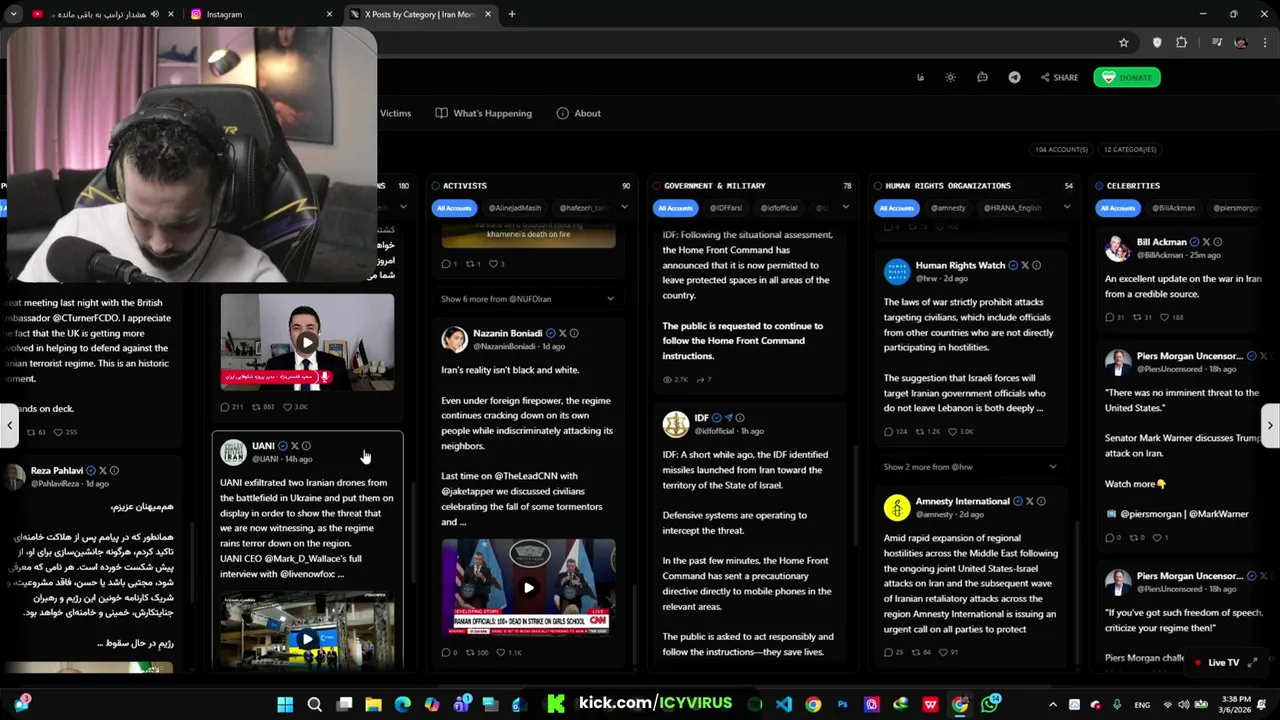This screenshot has height=720, width=1280.
Task: Open Photoshop from the taskbar
Action: [842, 704]
